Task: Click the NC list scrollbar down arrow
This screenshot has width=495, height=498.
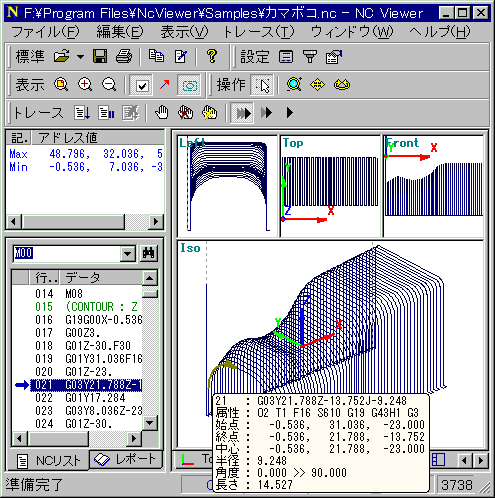Action: click(x=150, y=423)
